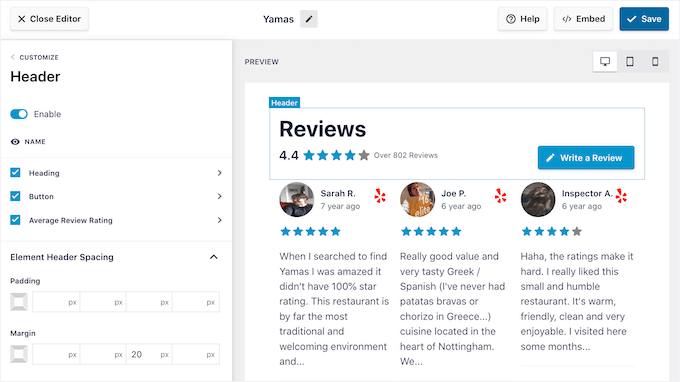The image size is (680, 382).
Task: Click the 4.4 average rating number
Action: [x=289, y=155]
